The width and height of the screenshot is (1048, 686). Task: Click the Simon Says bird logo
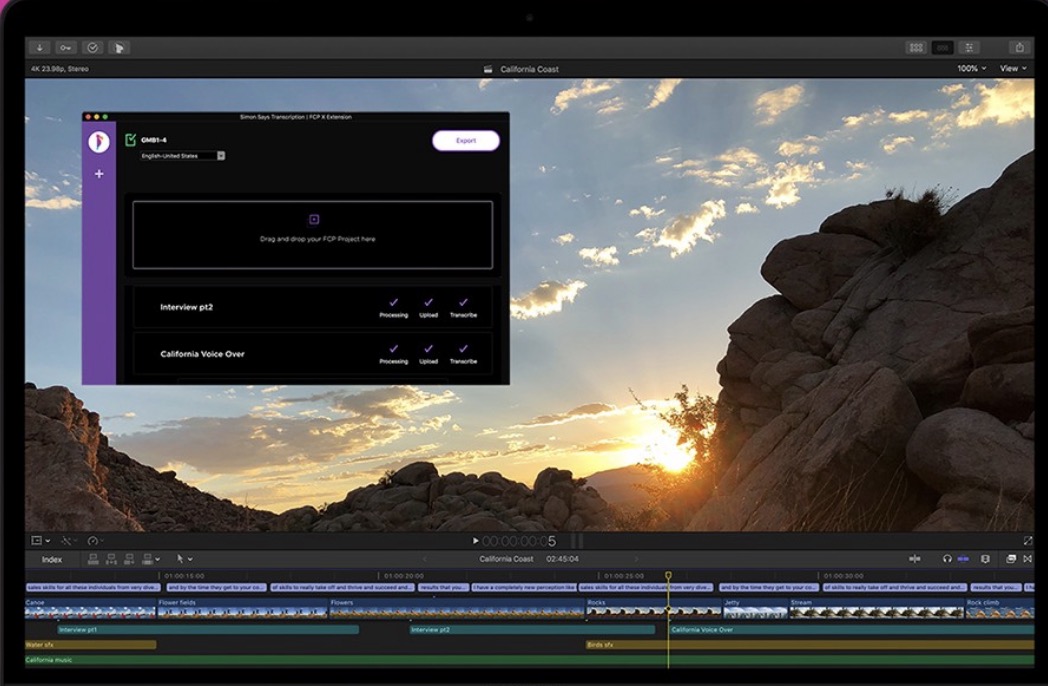tap(99, 142)
